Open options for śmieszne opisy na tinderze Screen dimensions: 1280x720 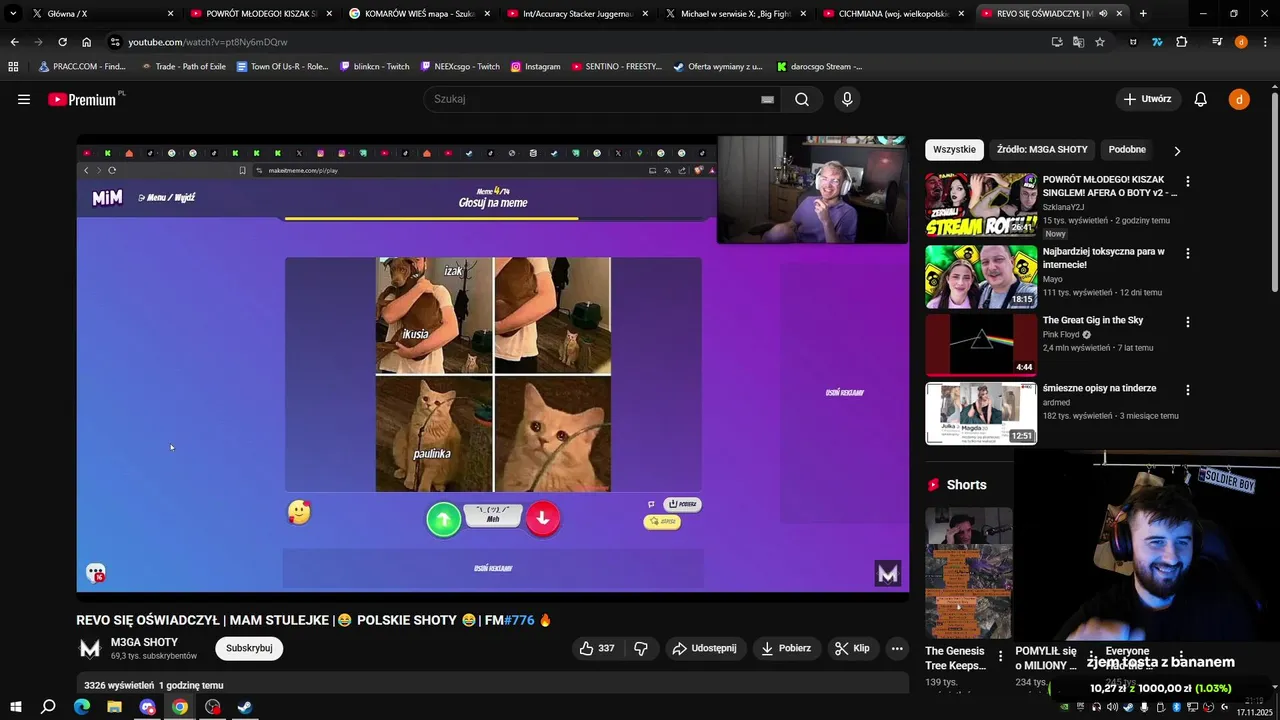(x=1188, y=390)
